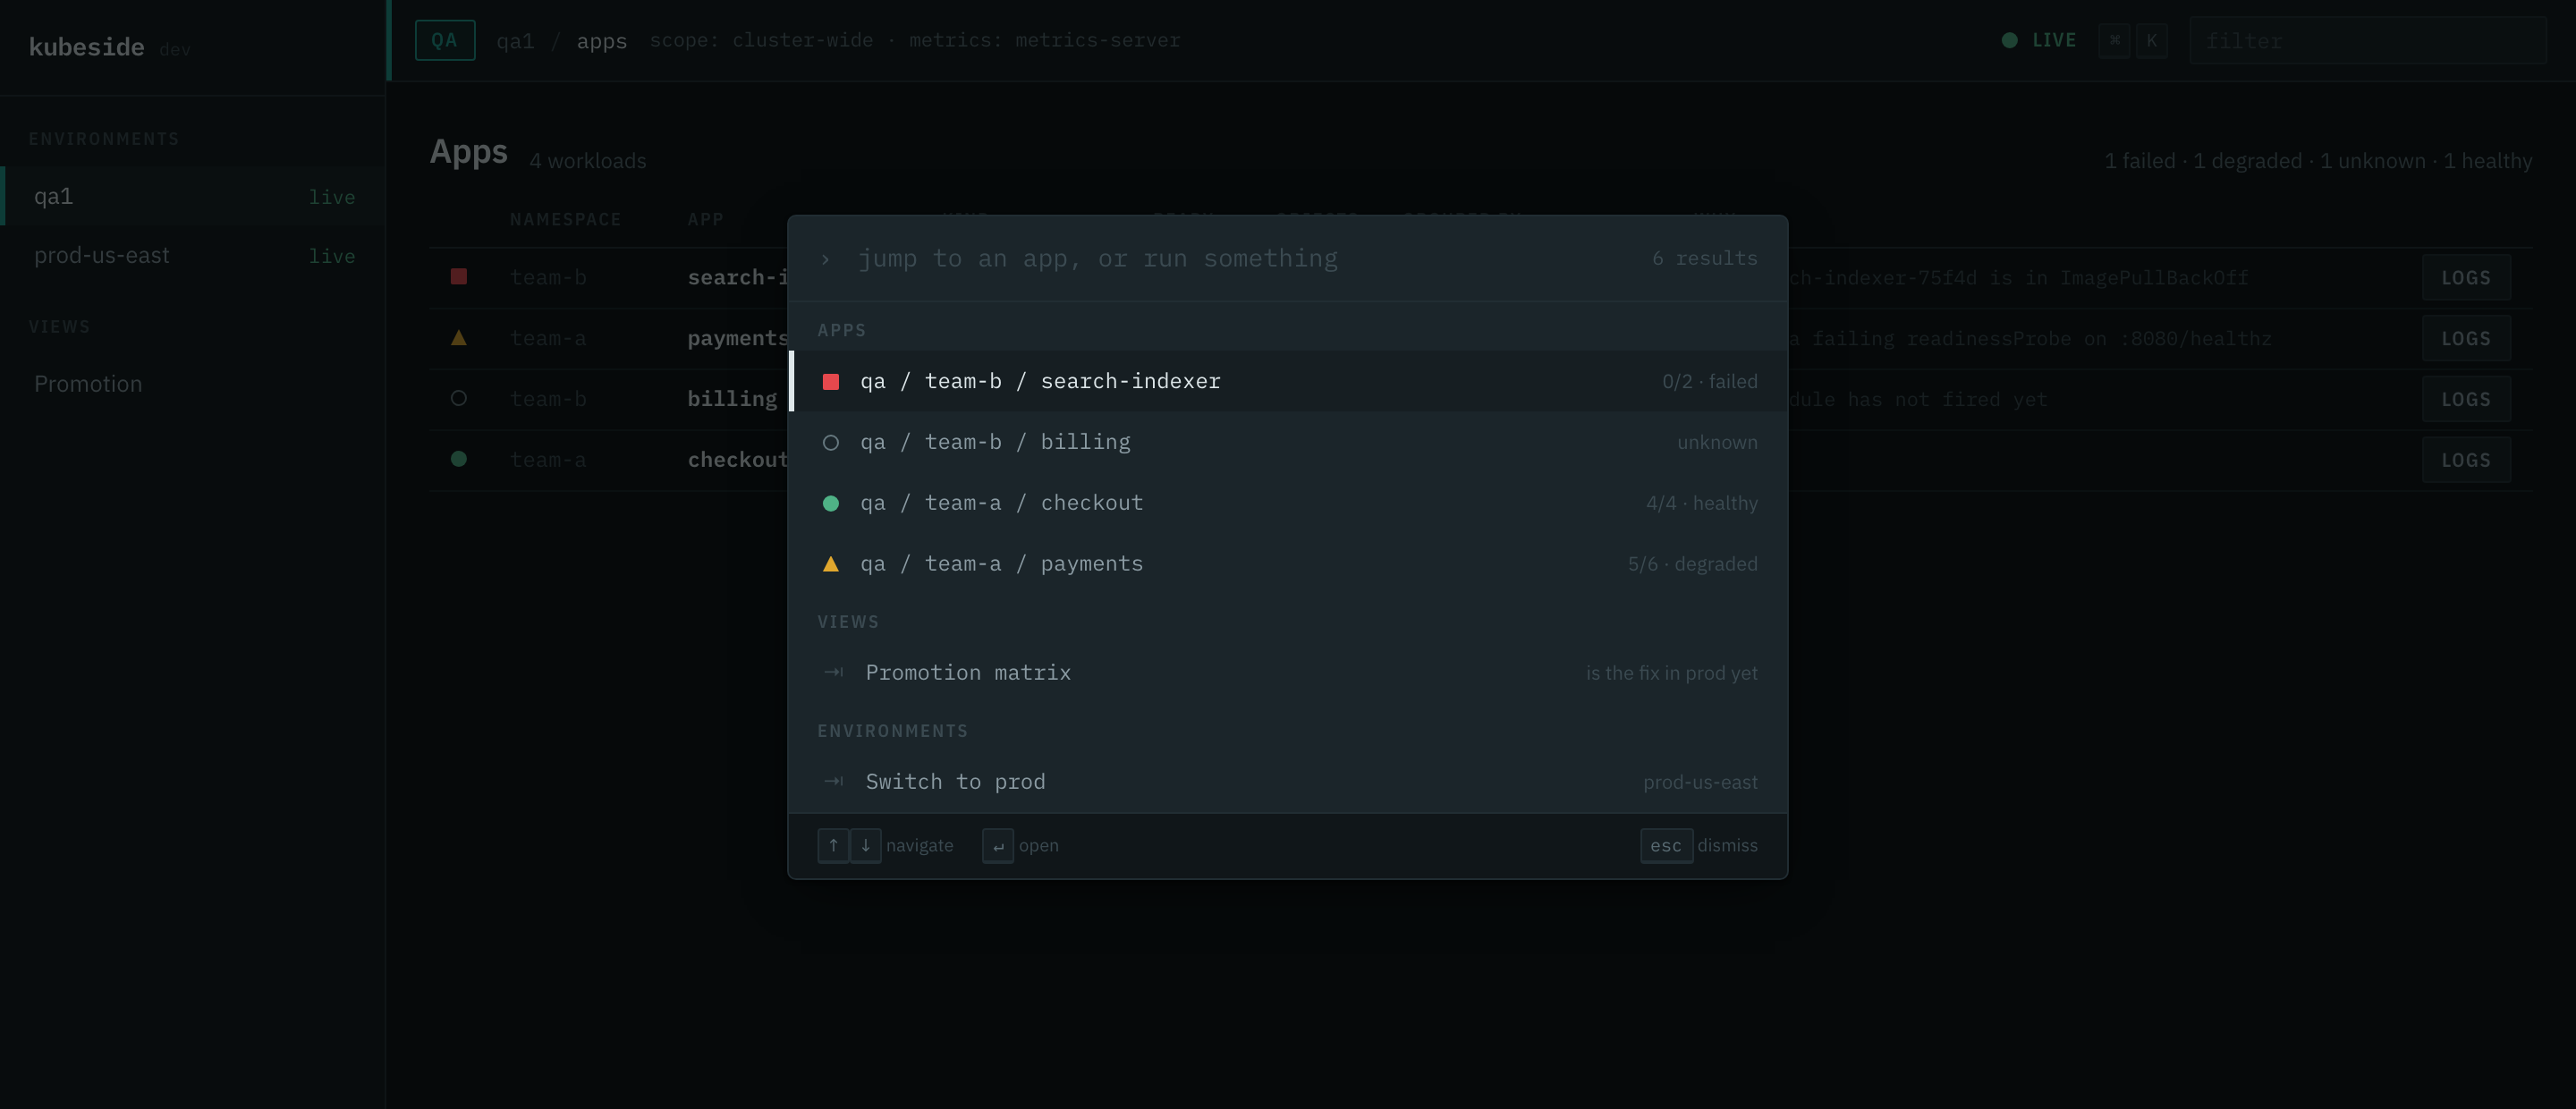Click the up arrow navigate key
The width and height of the screenshot is (2576, 1109).
(833, 845)
